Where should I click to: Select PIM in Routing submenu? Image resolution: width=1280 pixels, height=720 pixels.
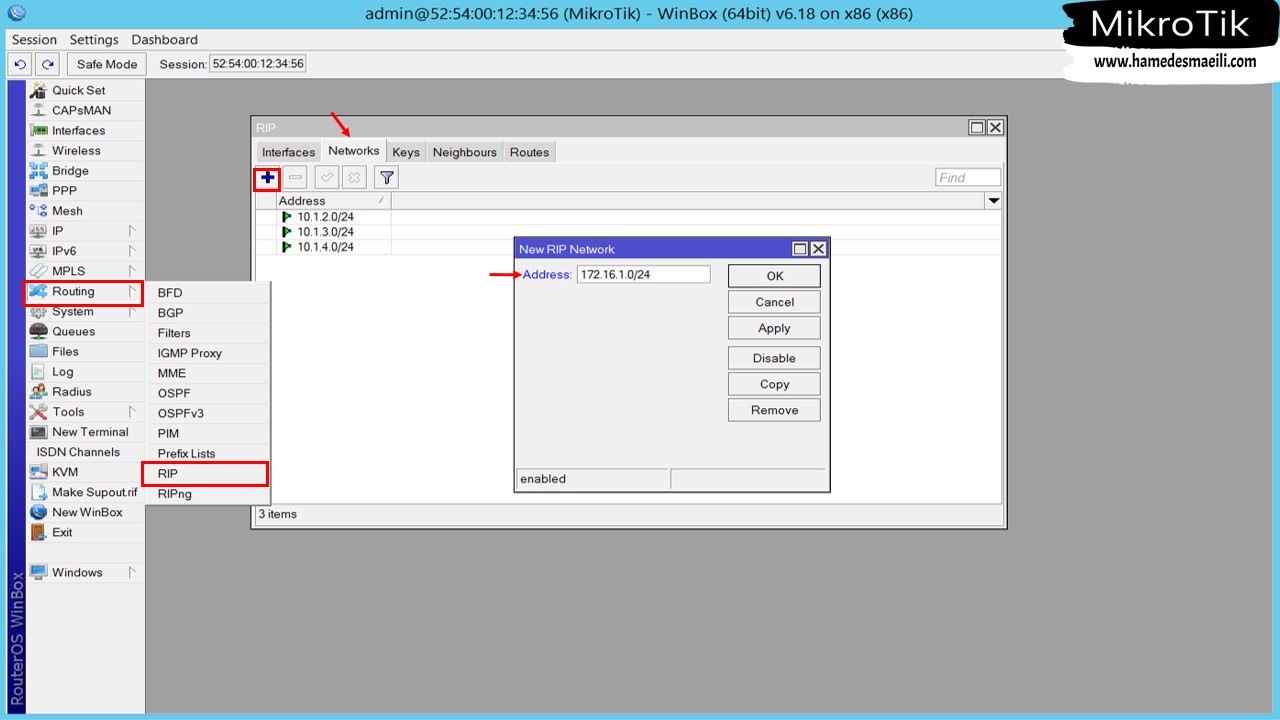(x=209, y=433)
